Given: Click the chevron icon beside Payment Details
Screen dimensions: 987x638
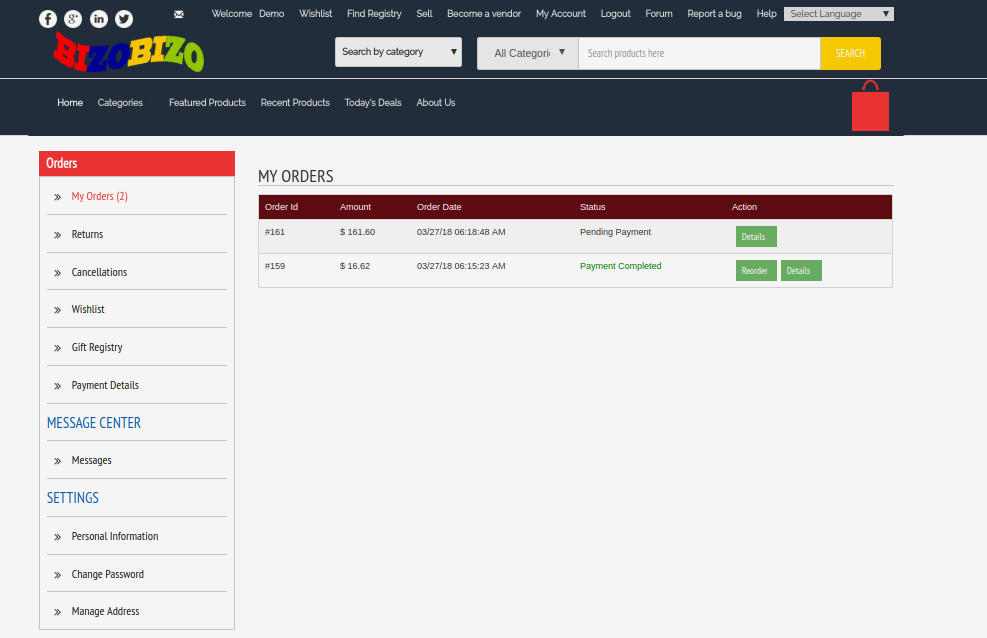Looking at the screenshot, I should point(57,386).
